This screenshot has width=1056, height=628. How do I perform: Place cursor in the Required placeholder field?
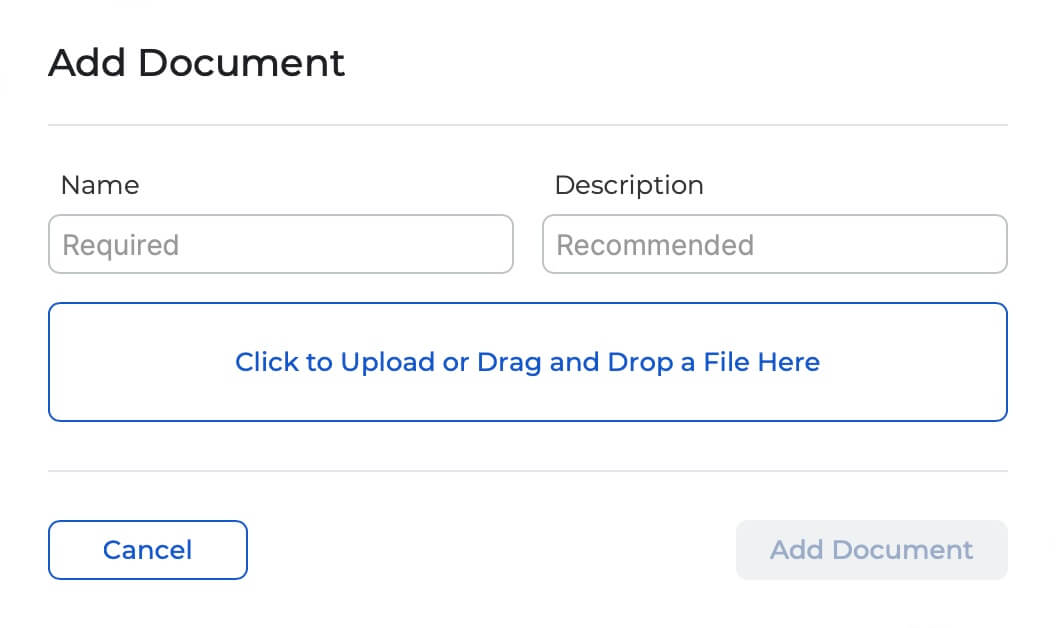(x=280, y=244)
